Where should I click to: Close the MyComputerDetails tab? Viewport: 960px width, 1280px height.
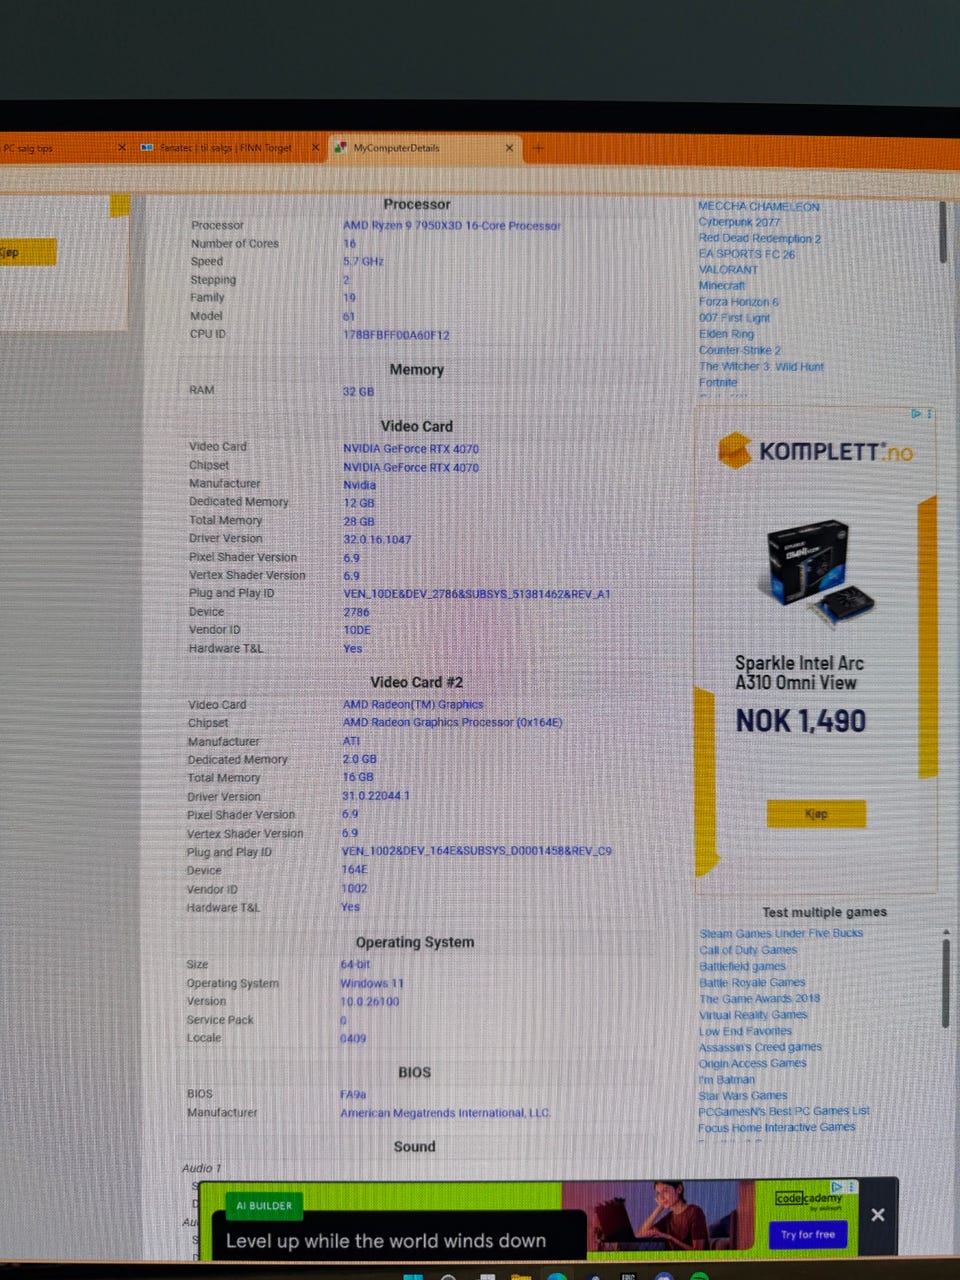pyautogui.click(x=509, y=148)
